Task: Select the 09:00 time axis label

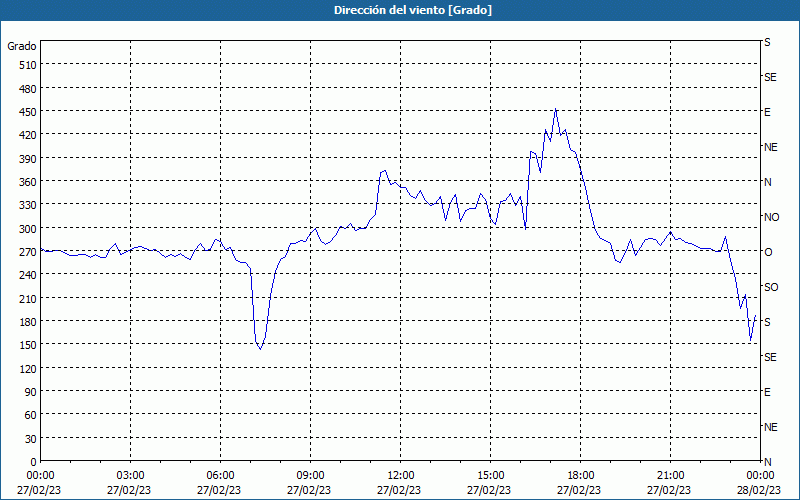Action: [310, 476]
